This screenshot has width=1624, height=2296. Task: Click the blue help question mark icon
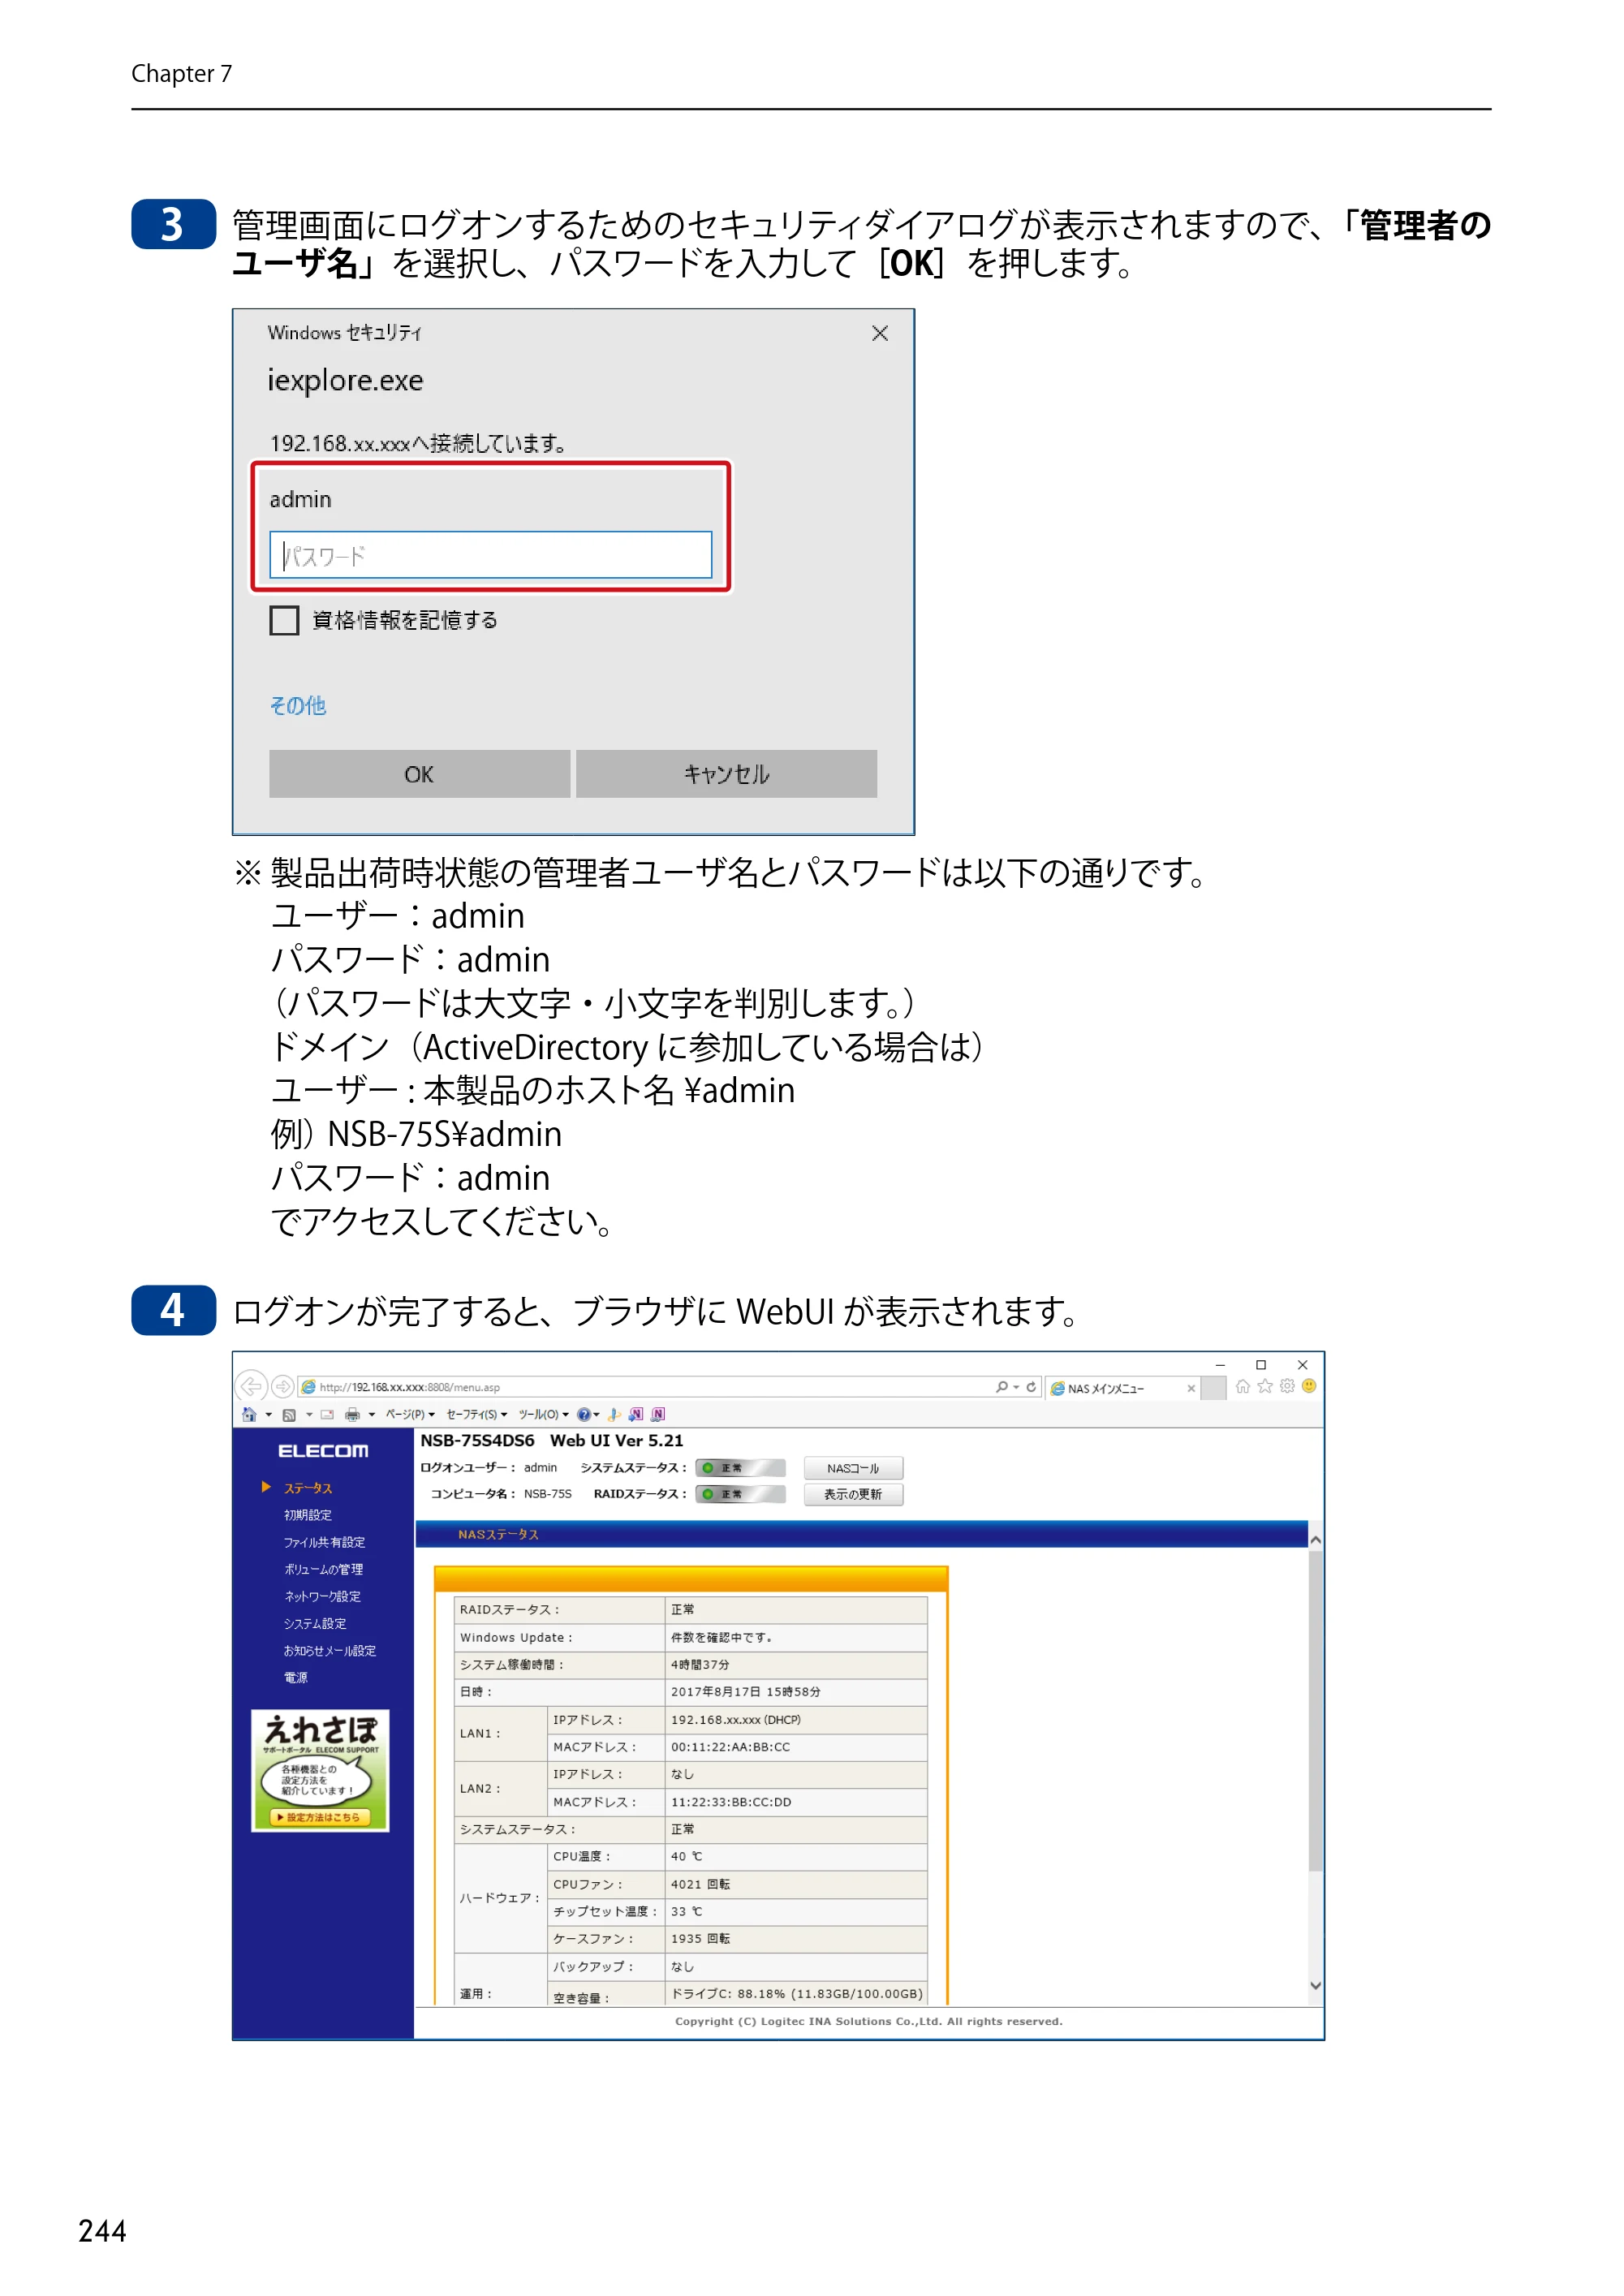584,1414
